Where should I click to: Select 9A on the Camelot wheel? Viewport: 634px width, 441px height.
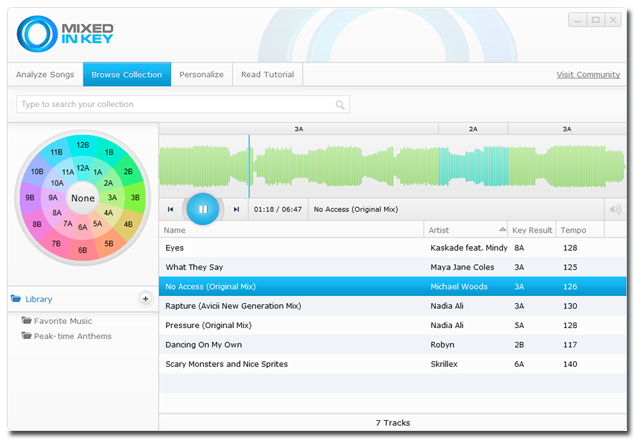tap(53, 198)
